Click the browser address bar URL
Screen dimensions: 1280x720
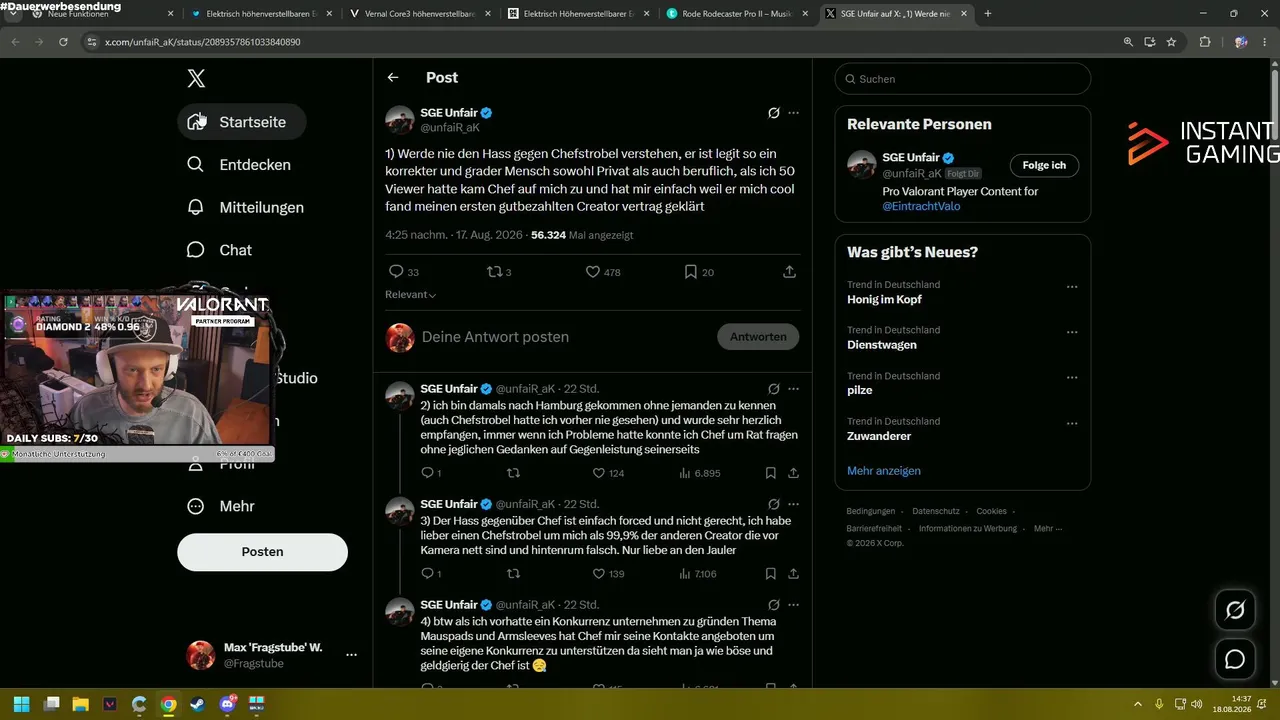point(203,42)
